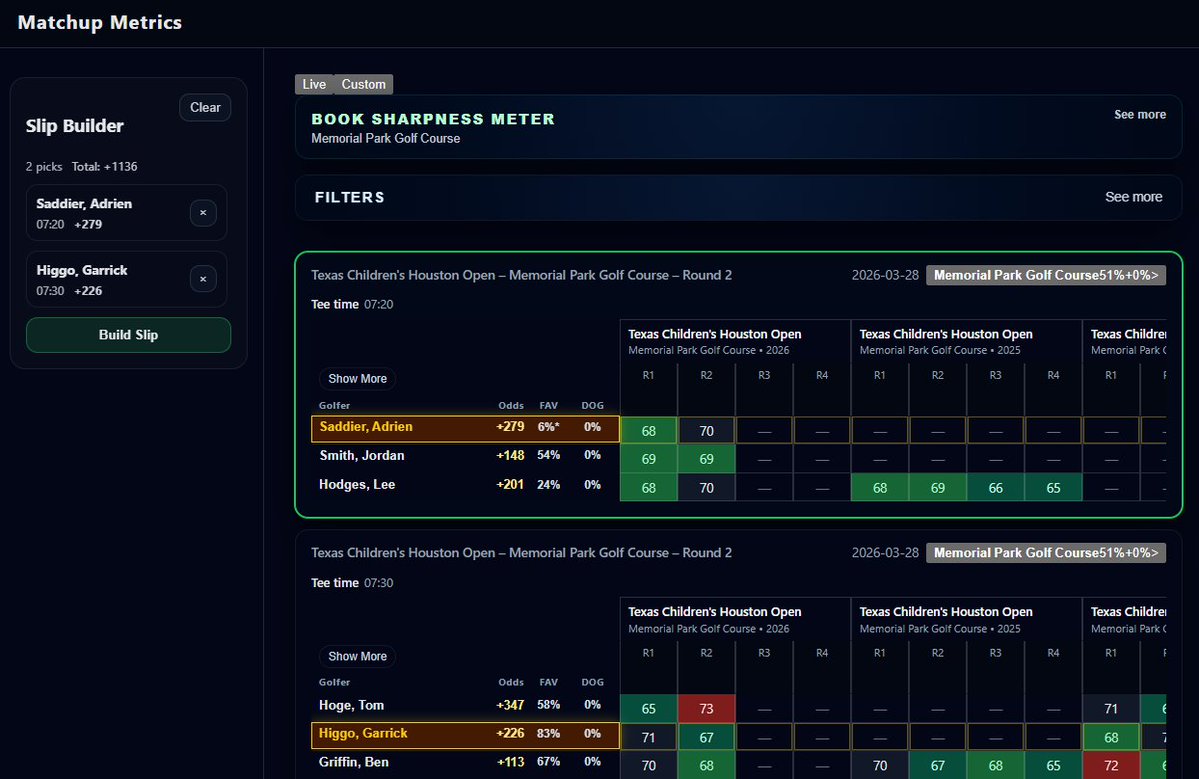Click Saddier's 2026 R1 score 68
The height and width of the screenshot is (779, 1199).
(x=648, y=430)
